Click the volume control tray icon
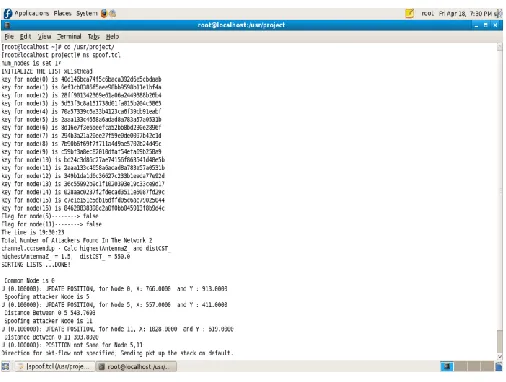 click(x=499, y=14)
